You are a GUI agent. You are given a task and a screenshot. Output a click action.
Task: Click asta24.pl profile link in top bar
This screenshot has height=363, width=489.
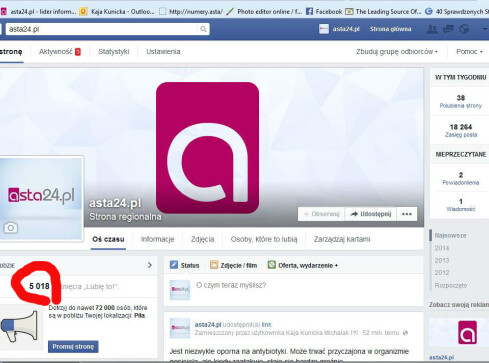coord(346,29)
